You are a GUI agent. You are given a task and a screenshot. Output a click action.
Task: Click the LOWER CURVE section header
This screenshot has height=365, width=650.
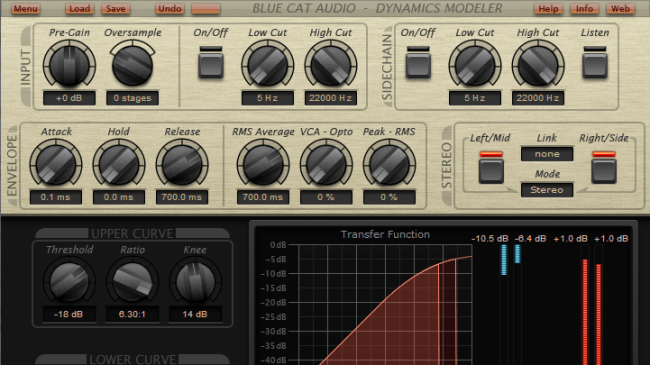point(132,359)
